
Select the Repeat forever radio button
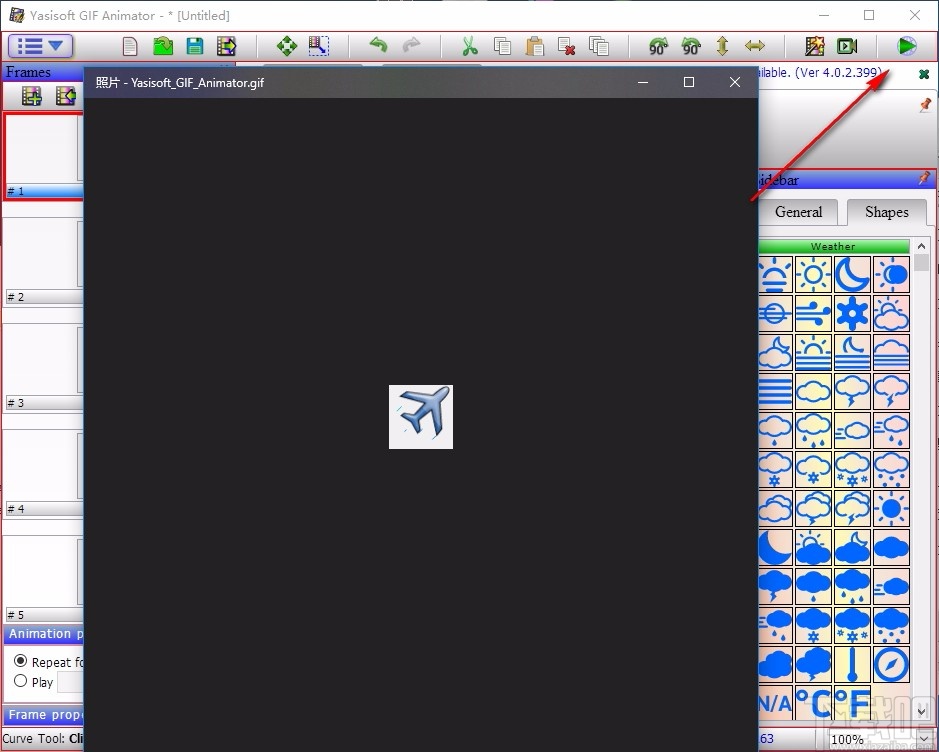(20, 661)
